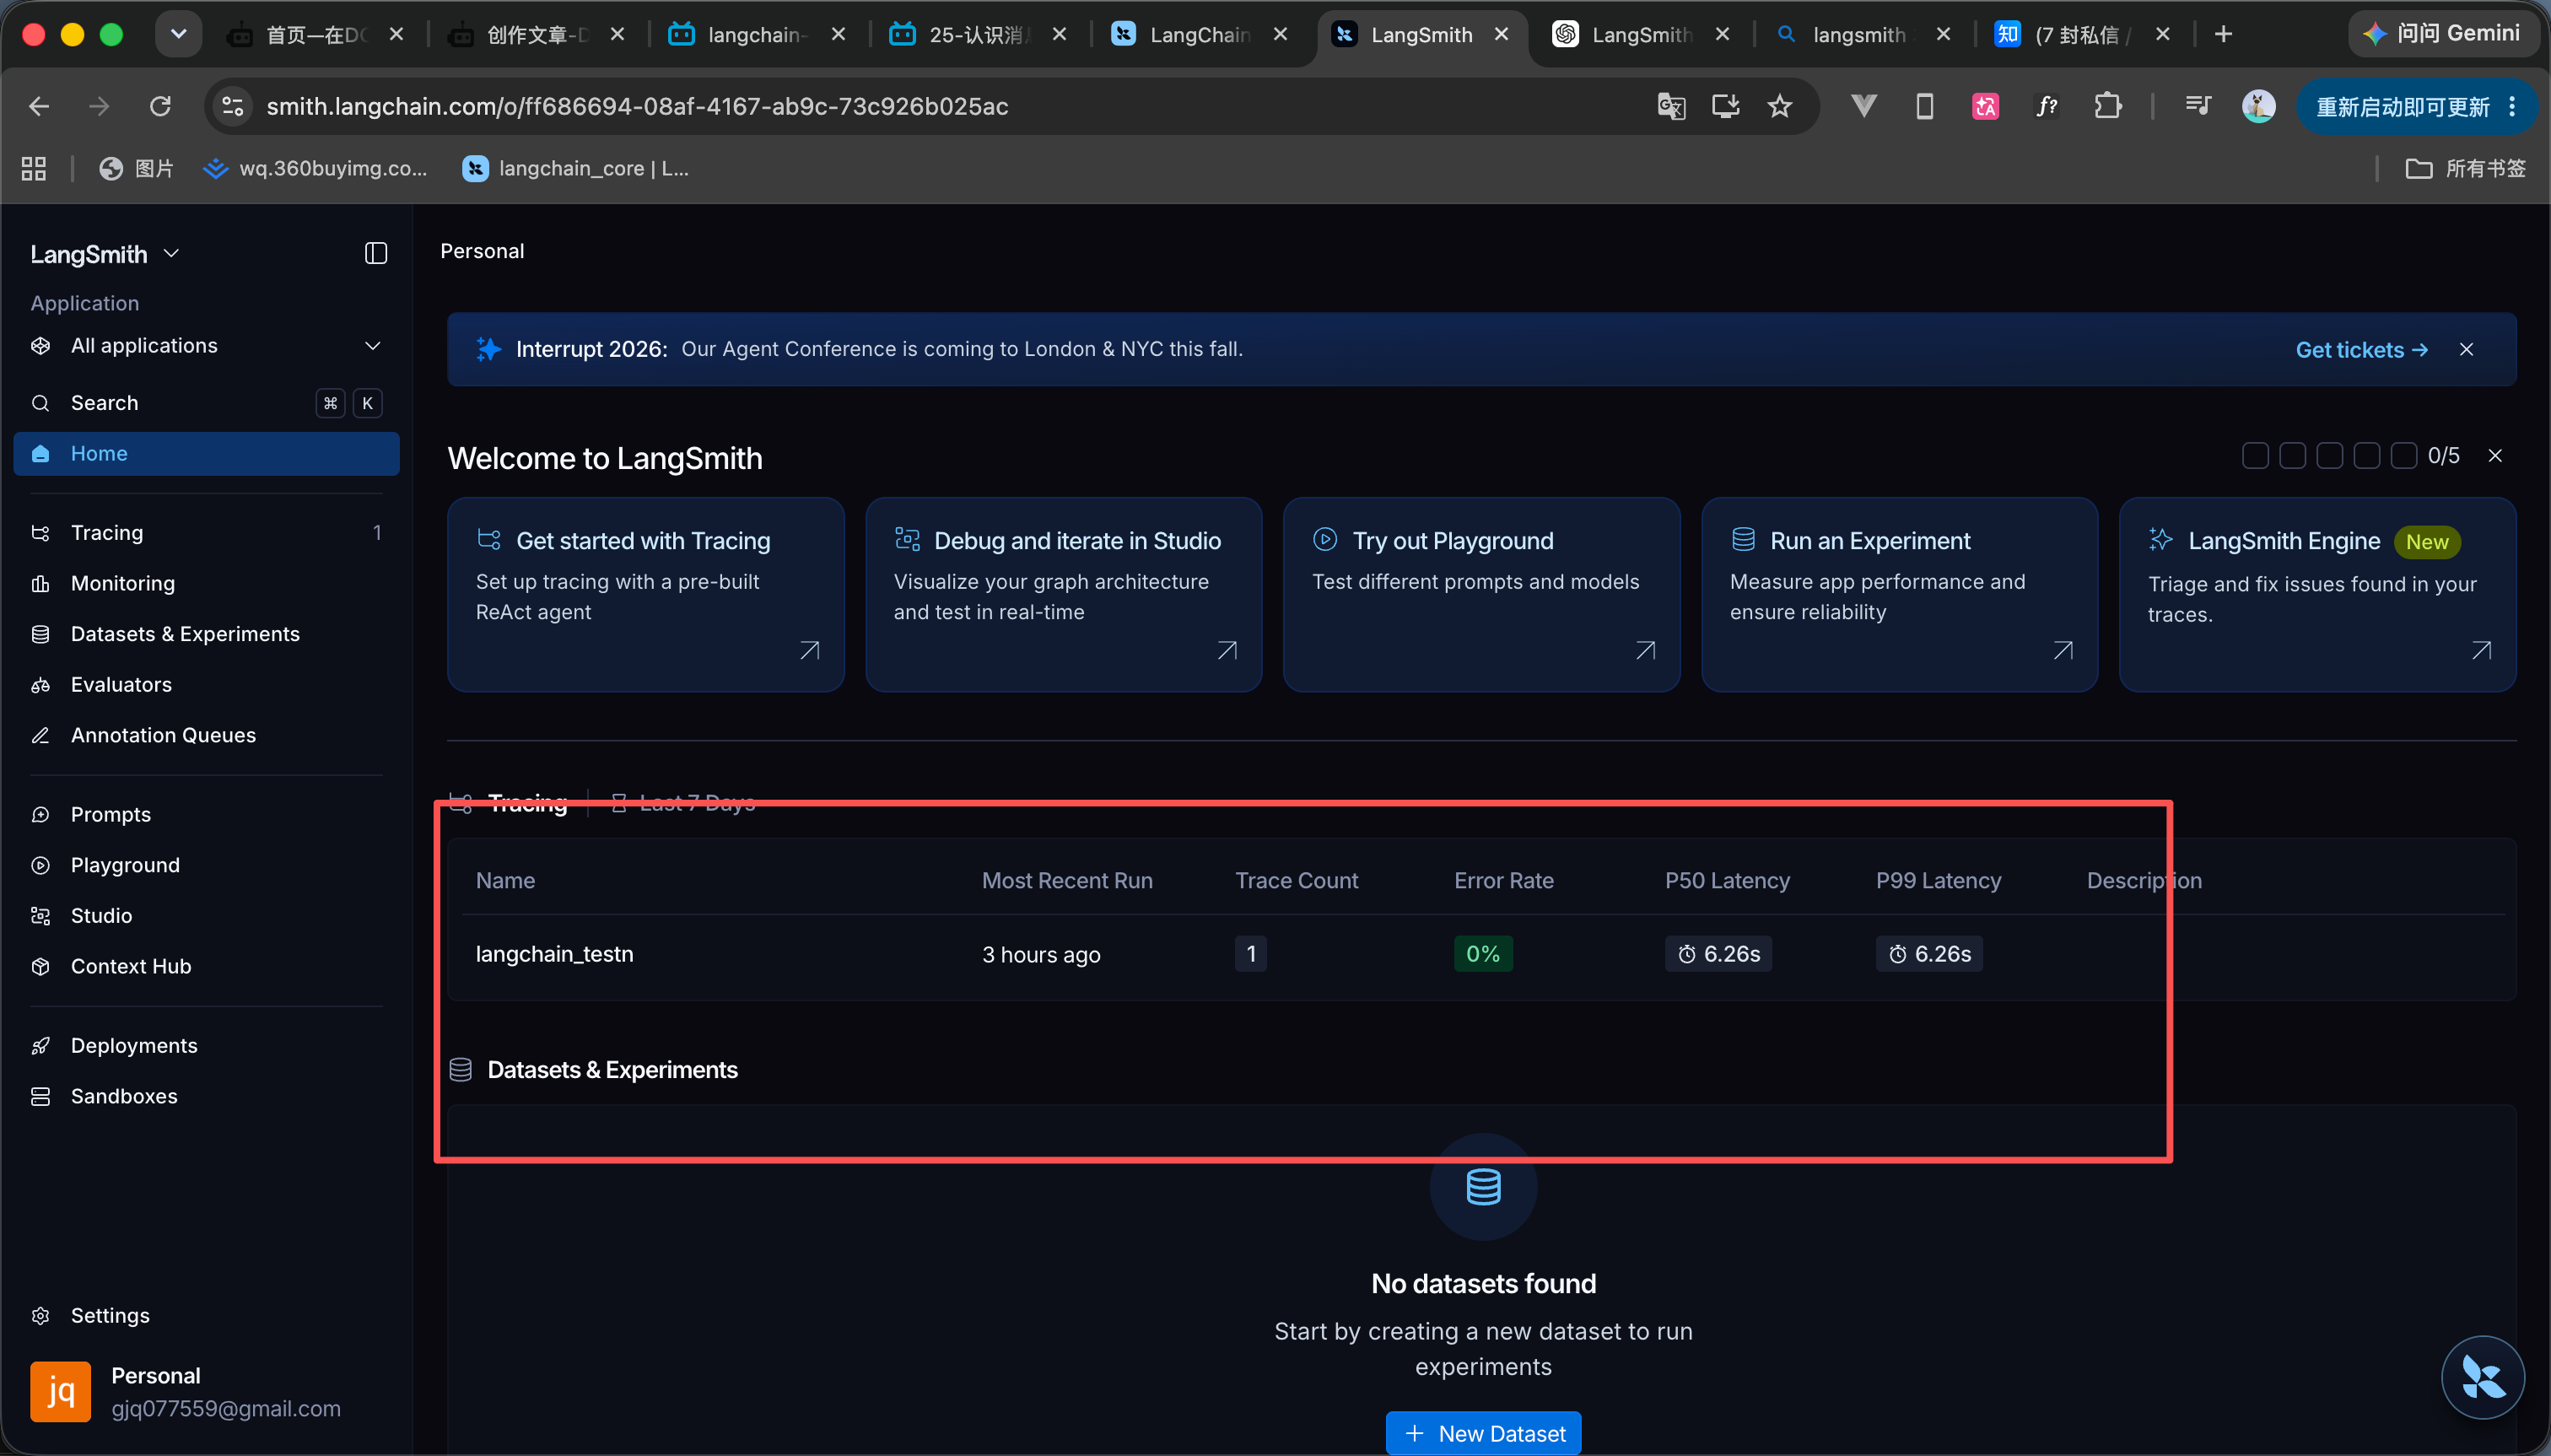Image resolution: width=2551 pixels, height=1456 pixels.
Task: Click the translate page icon
Action: pyautogui.click(x=1671, y=106)
